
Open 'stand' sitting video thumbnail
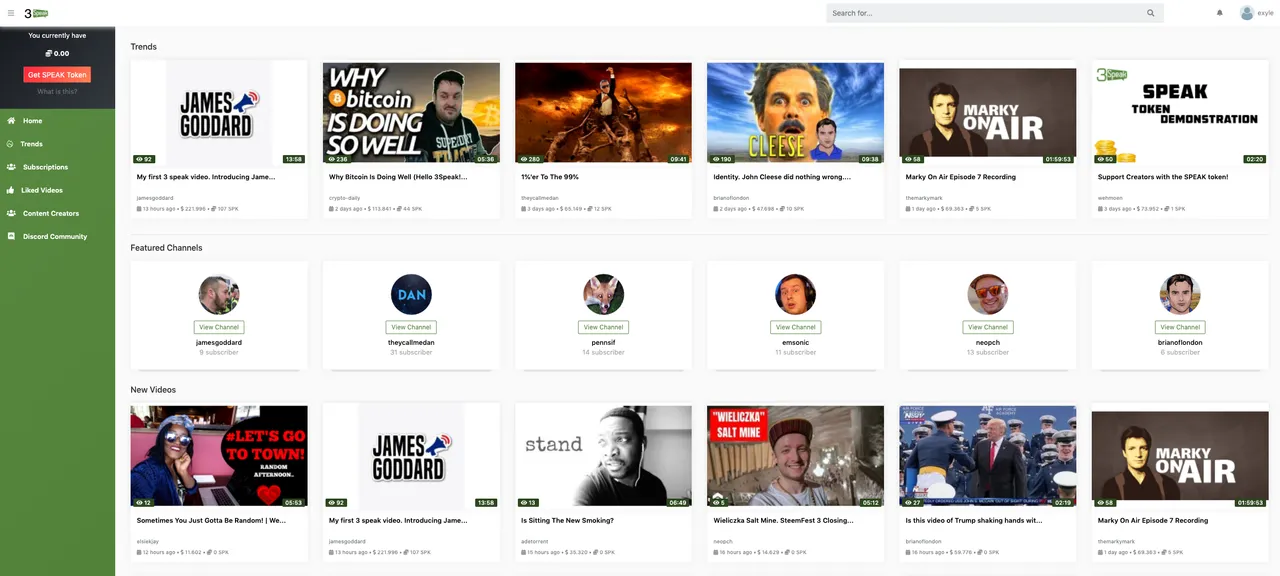tap(603, 456)
